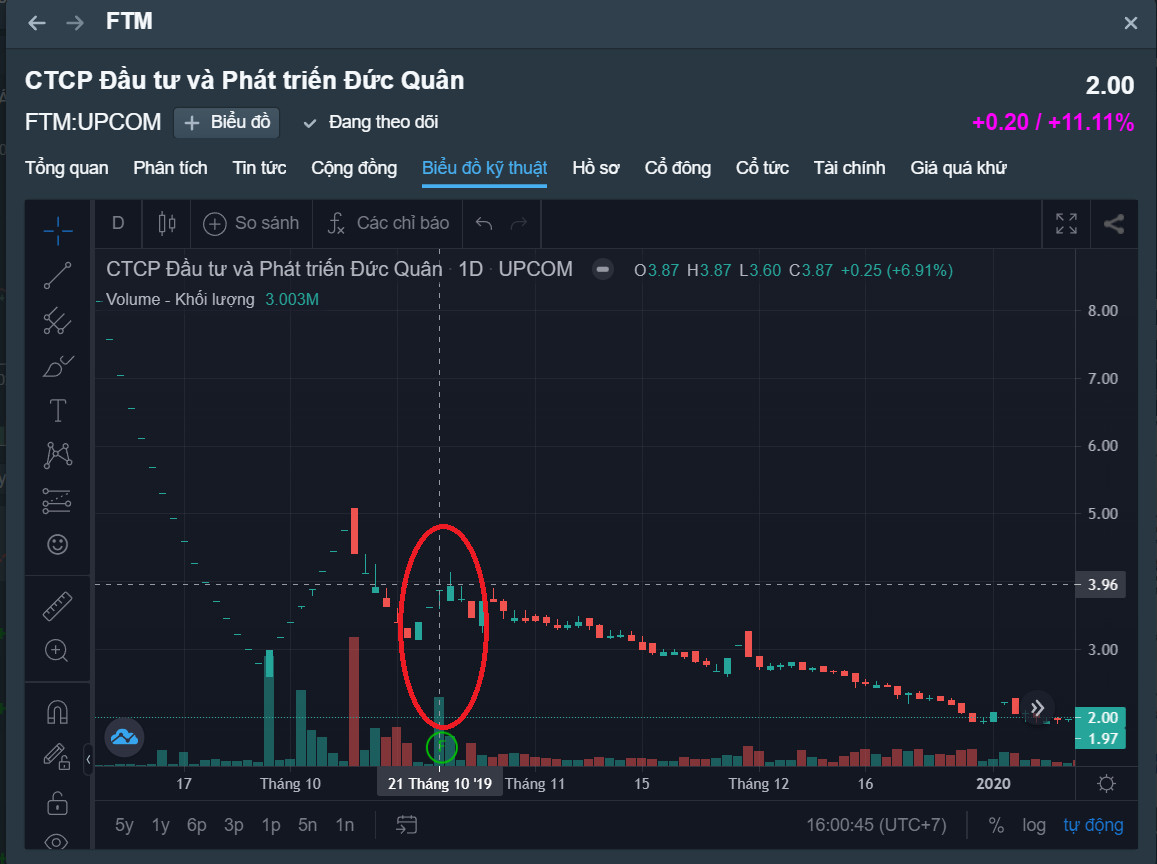
Task: Choose the pitchfork drawing tool
Action: (x=58, y=321)
